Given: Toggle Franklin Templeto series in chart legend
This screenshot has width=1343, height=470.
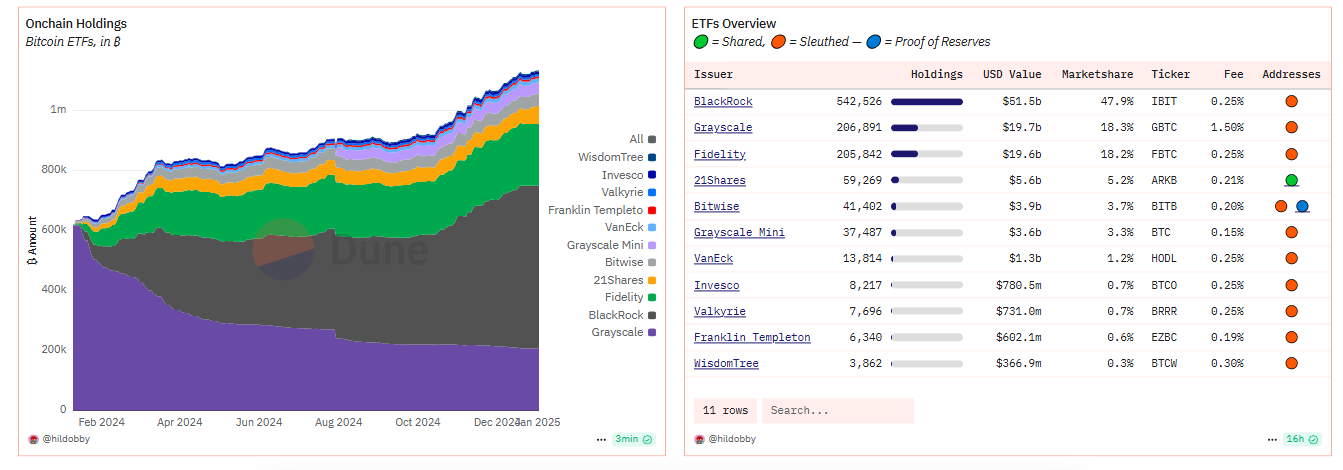Looking at the screenshot, I should pyautogui.click(x=602, y=210).
